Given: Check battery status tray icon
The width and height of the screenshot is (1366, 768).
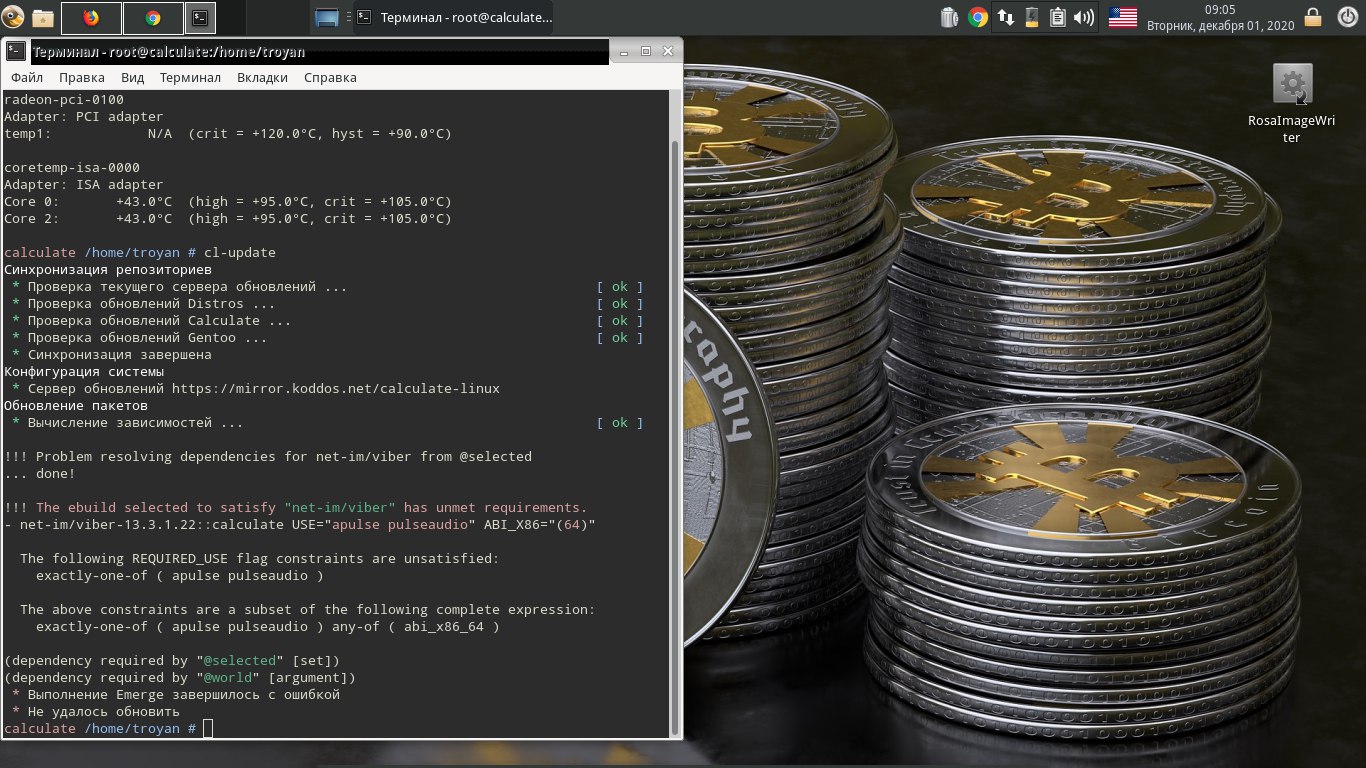Looking at the screenshot, I should tap(1032, 17).
